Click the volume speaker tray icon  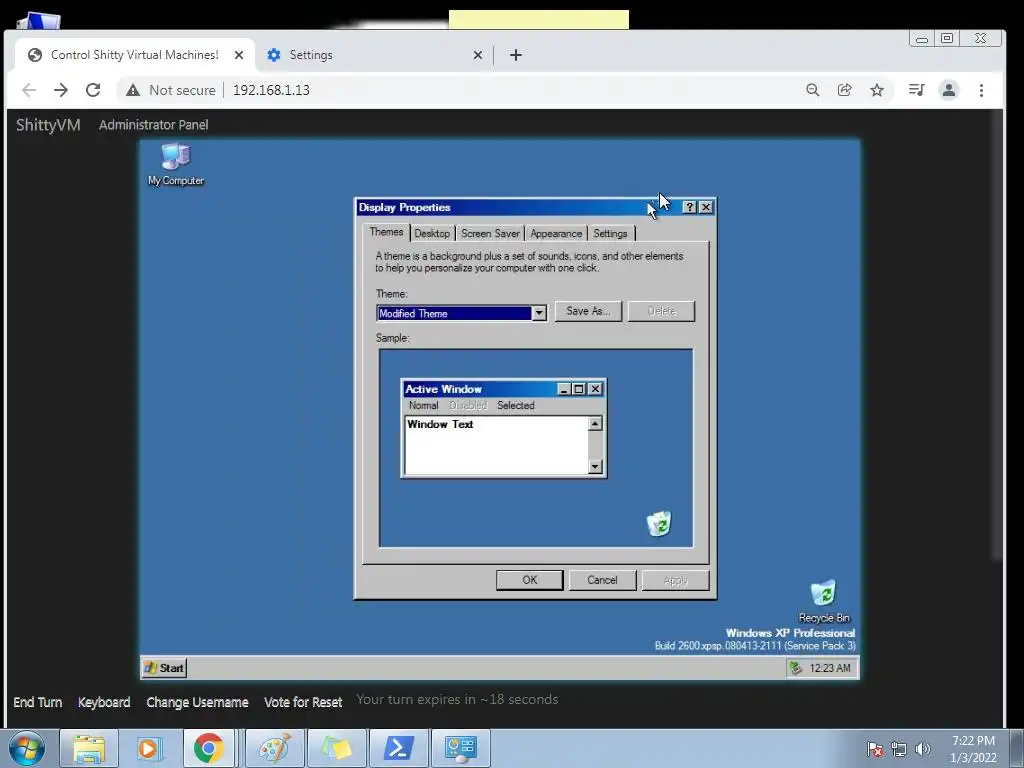pyautogui.click(x=922, y=749)
